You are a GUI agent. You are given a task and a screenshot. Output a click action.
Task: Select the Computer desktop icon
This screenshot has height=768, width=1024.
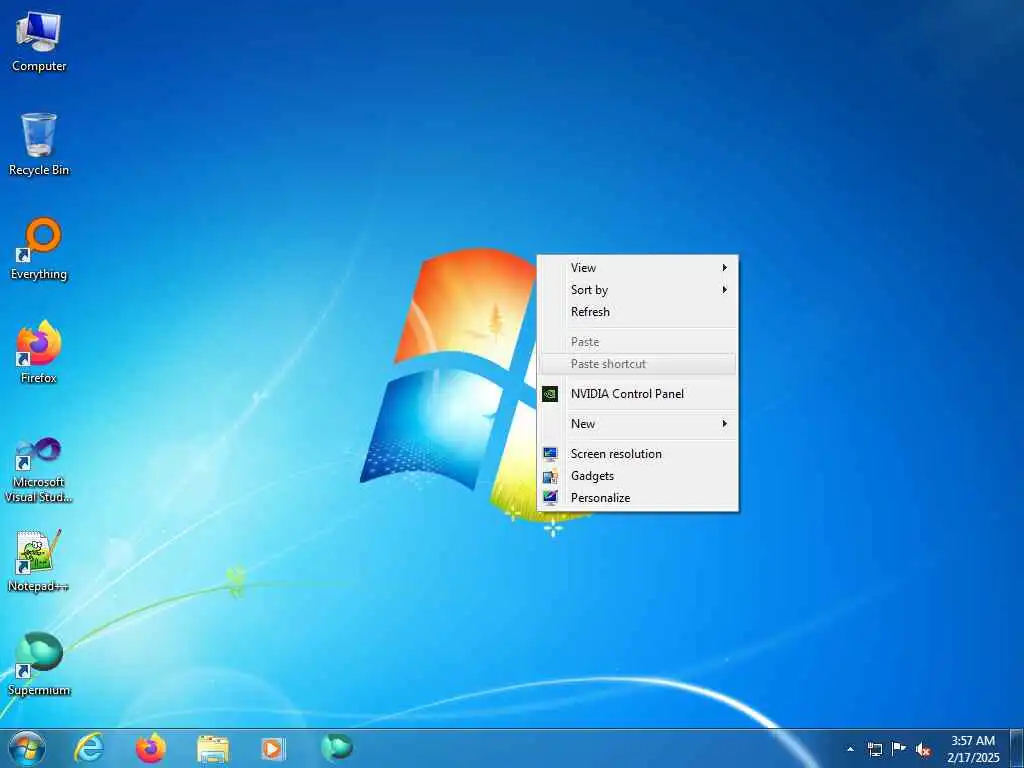(39, 40)
